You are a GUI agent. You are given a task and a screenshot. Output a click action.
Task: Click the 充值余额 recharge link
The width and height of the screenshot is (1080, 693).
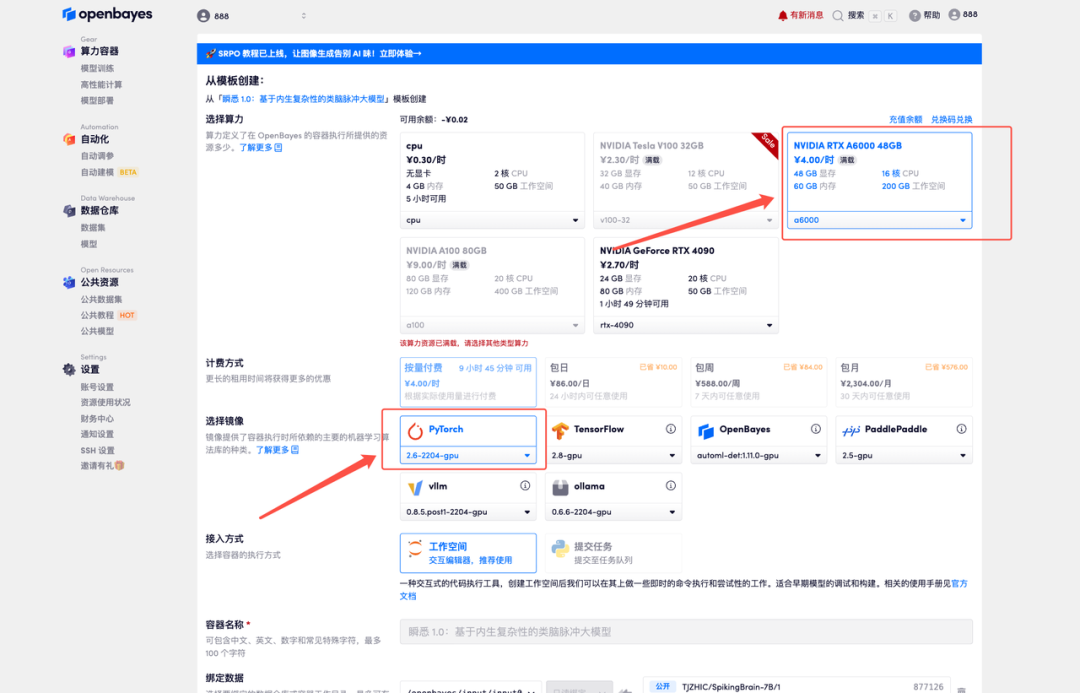pos(905,119)
